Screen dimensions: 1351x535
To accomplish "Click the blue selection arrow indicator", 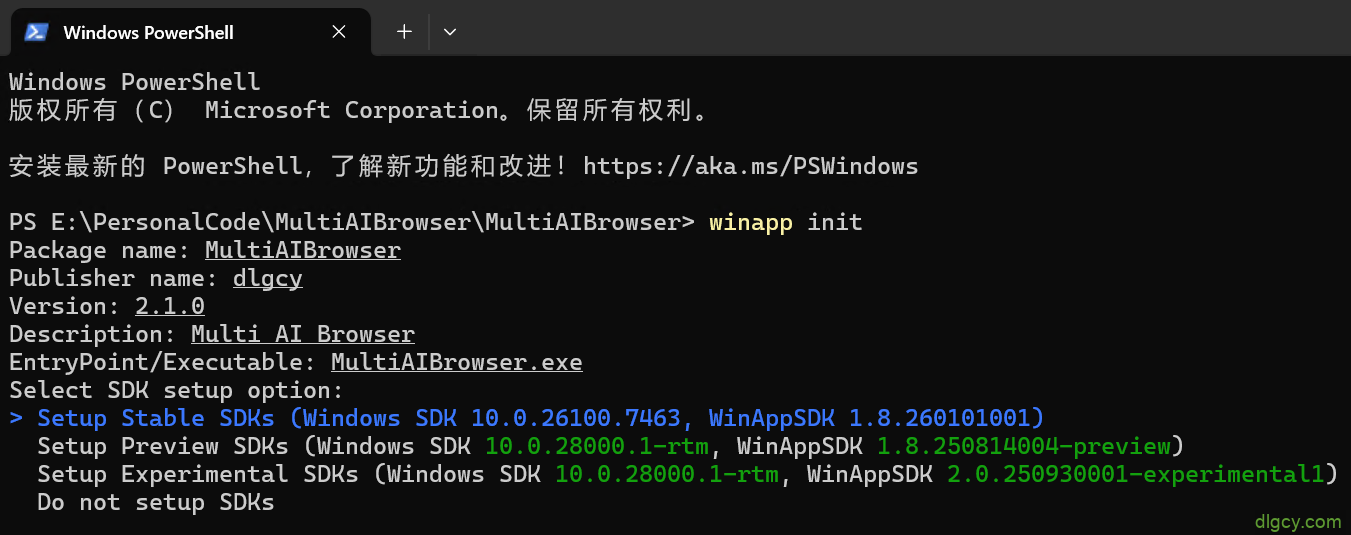I will coord(16,418).
